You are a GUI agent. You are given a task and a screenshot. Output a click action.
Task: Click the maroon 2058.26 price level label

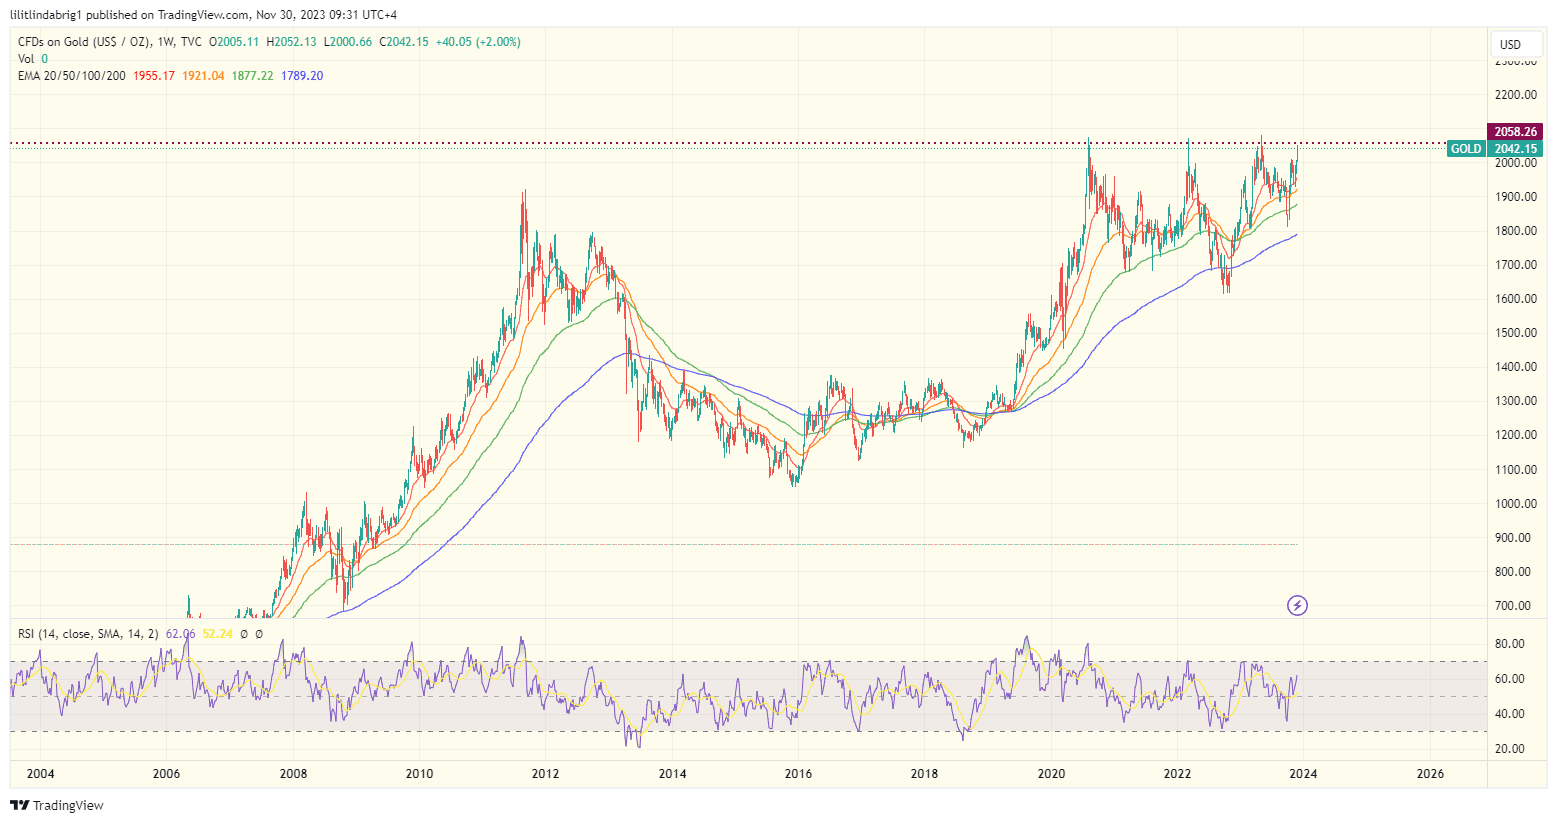pyautogui.click(x=1514, y=131)
